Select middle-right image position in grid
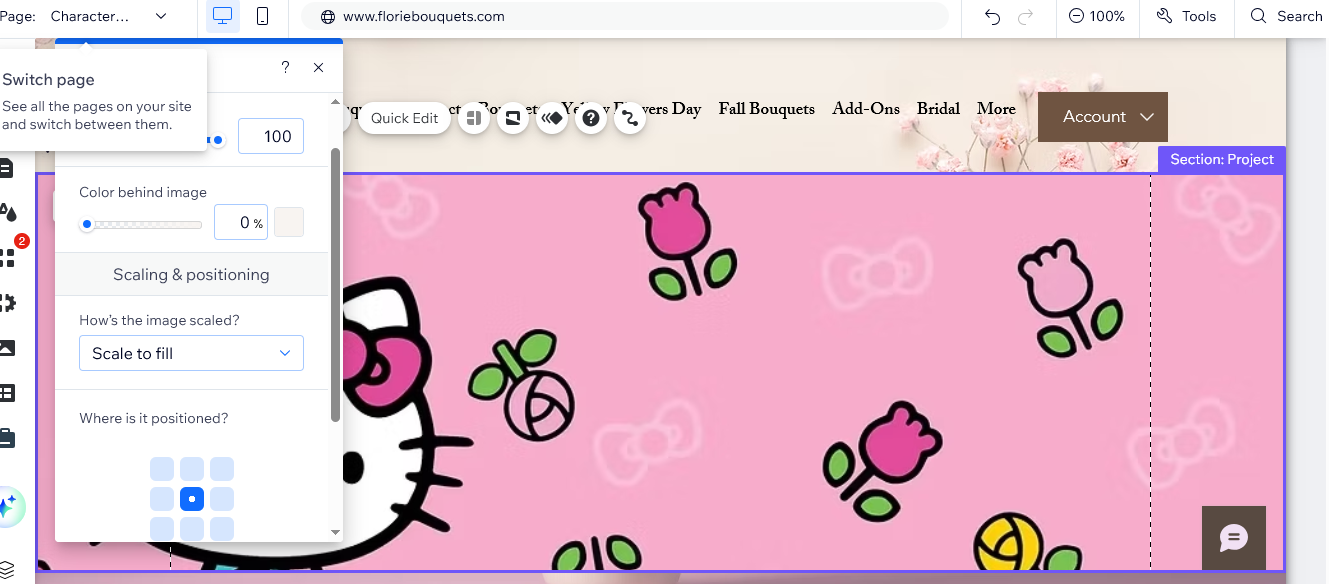This screenshot has width=1329, height=584. 222,499
